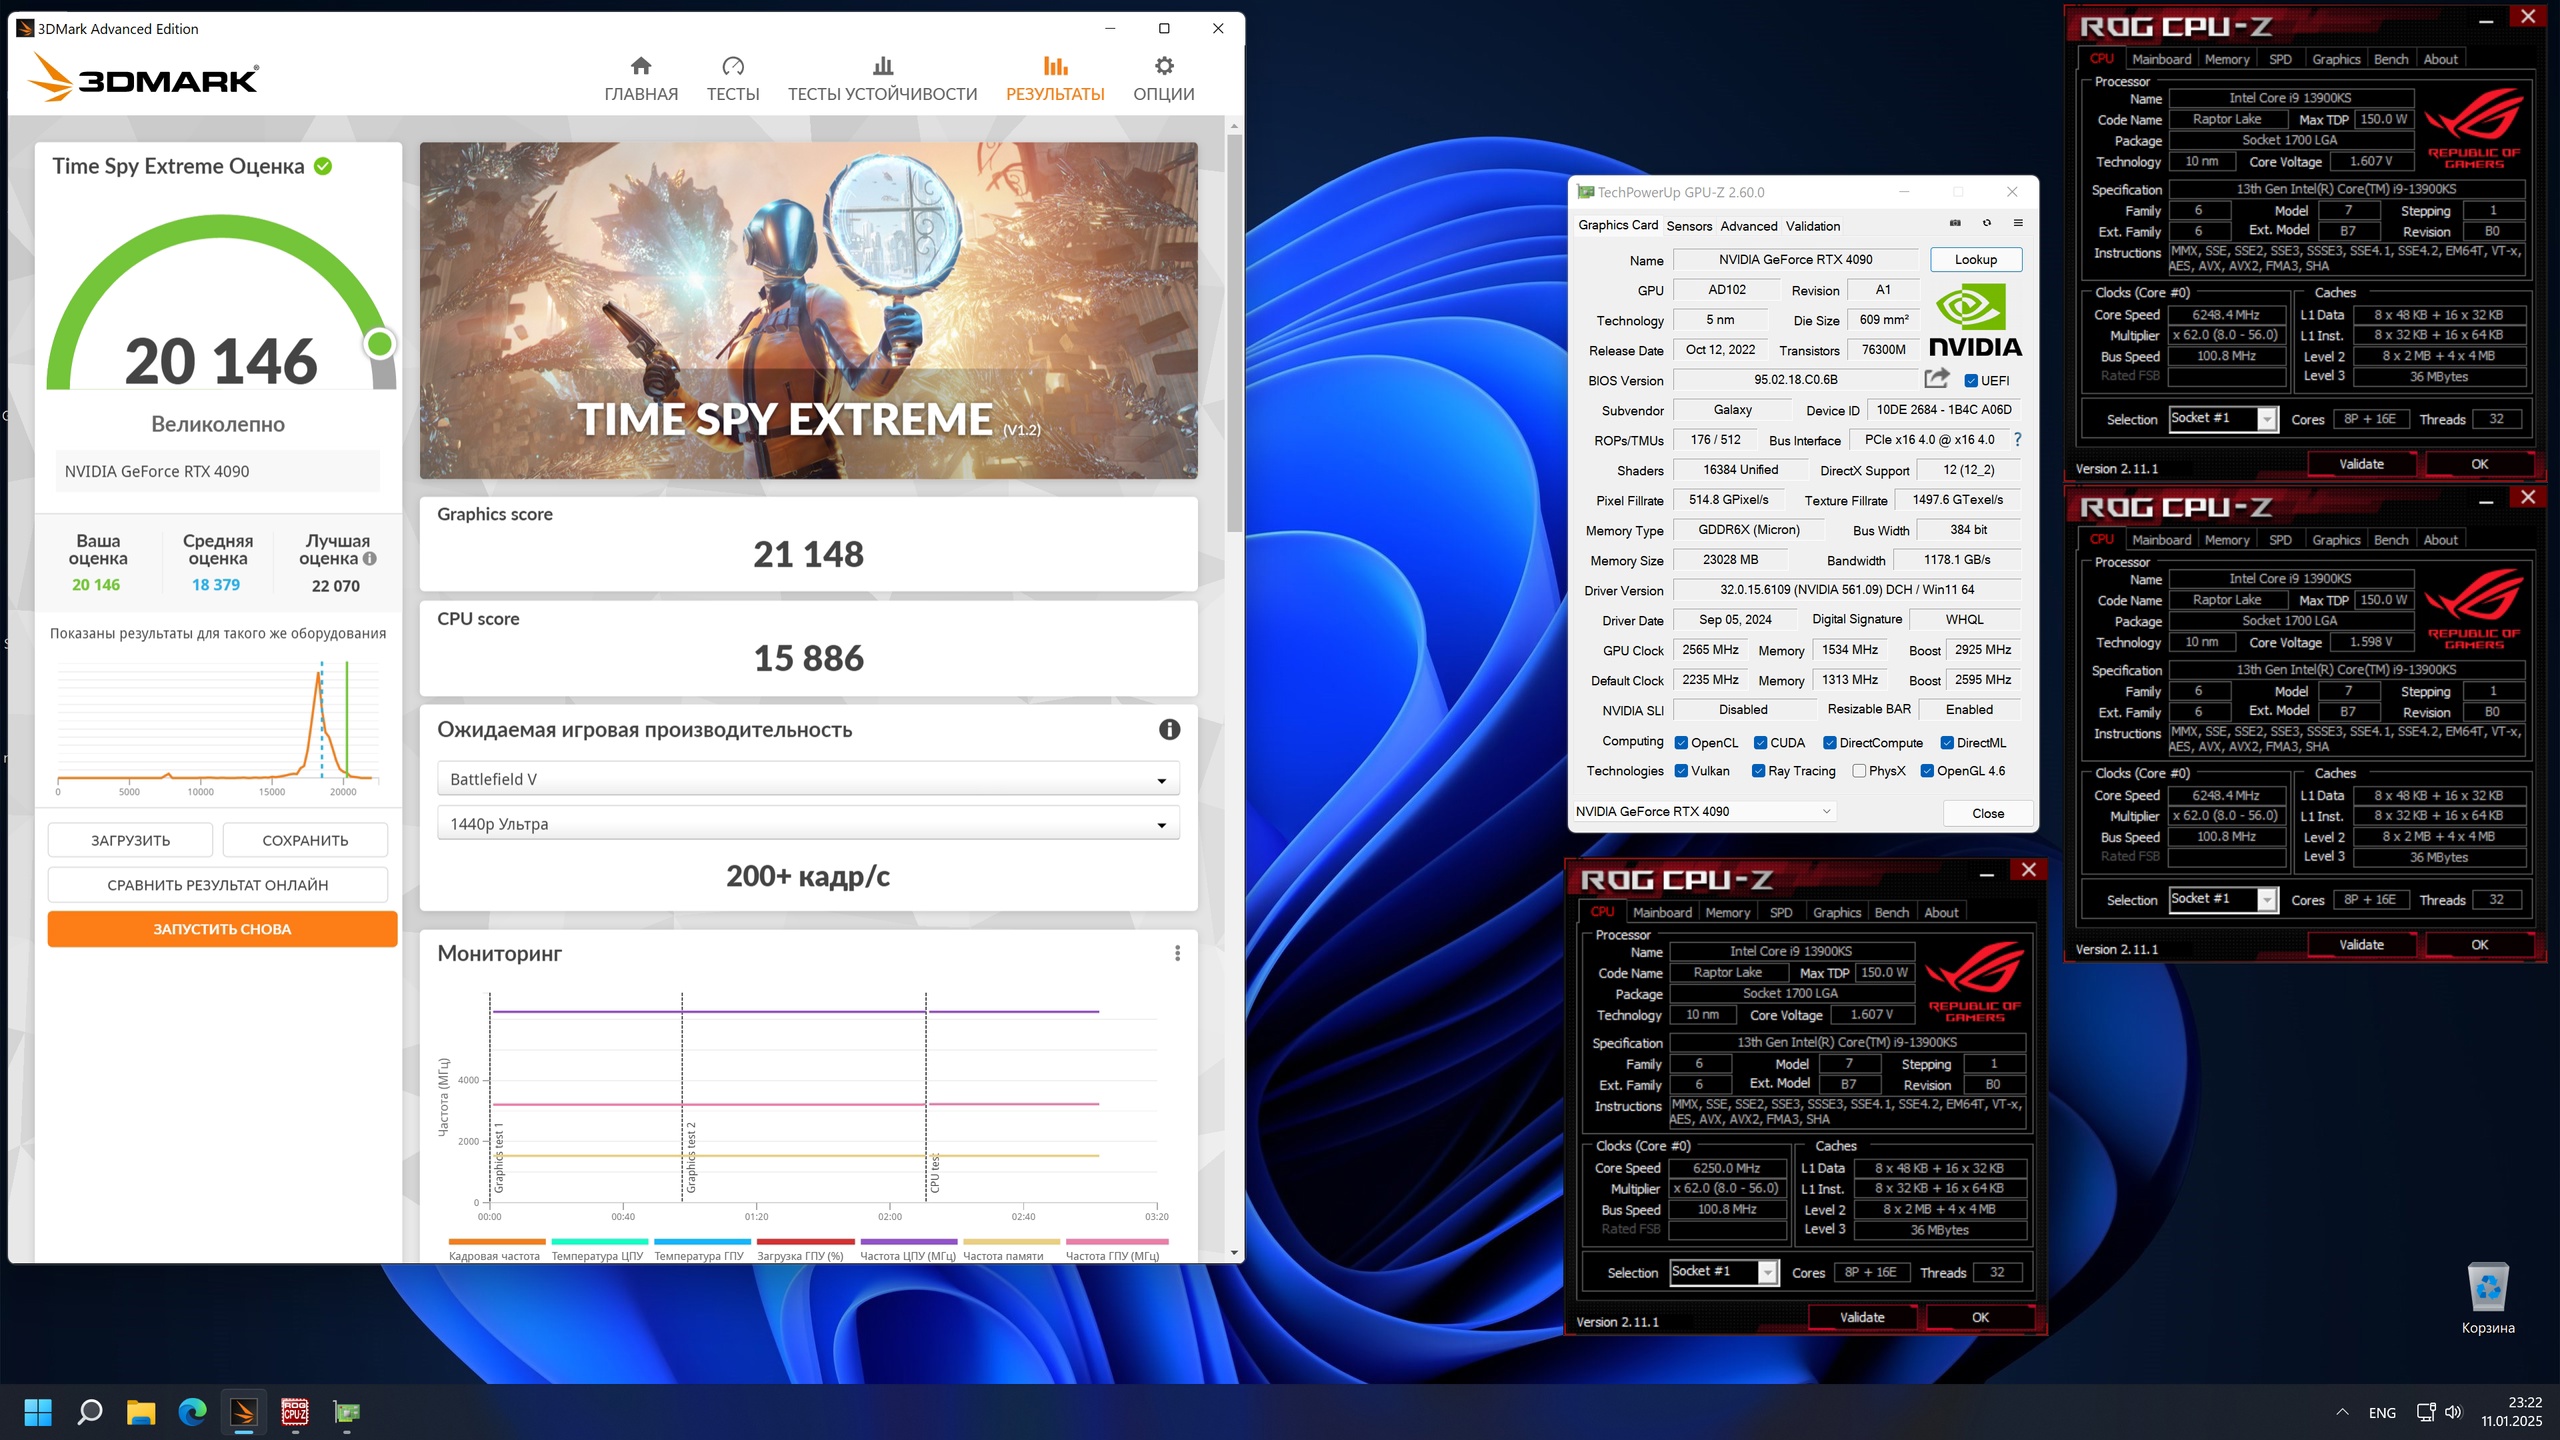The width and height of the screenshot is (2560, 1440).
Task: Click ENG language indicator in taskbar
Action: [x=2382, y=1413]
